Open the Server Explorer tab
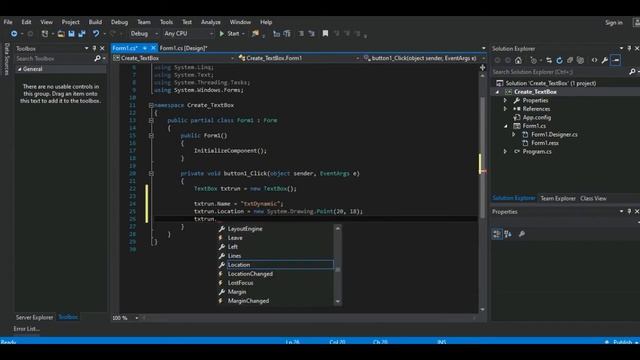This screenshot has height=360, width=640. point(34,317)
